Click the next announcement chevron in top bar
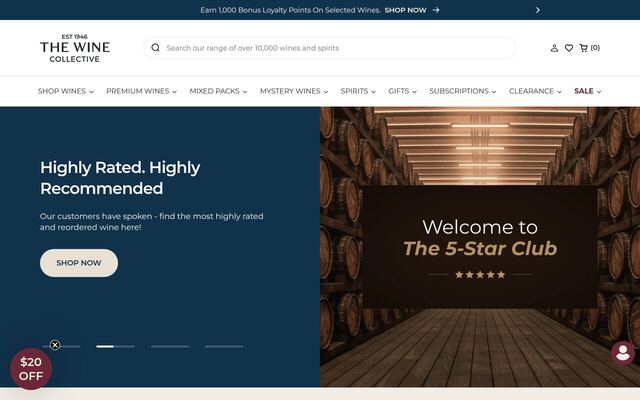This screenshot has width=640, height=400. click(x=538, y=10)
